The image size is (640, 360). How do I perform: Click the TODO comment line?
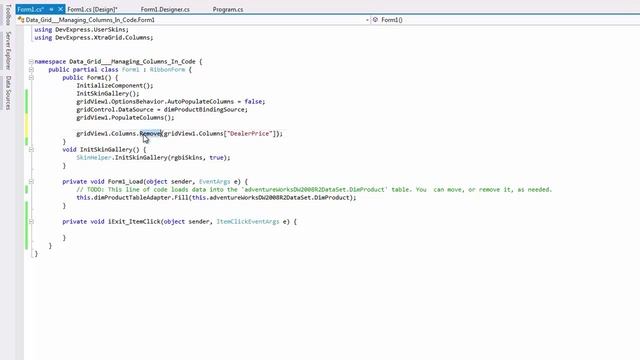click(314, 190)
